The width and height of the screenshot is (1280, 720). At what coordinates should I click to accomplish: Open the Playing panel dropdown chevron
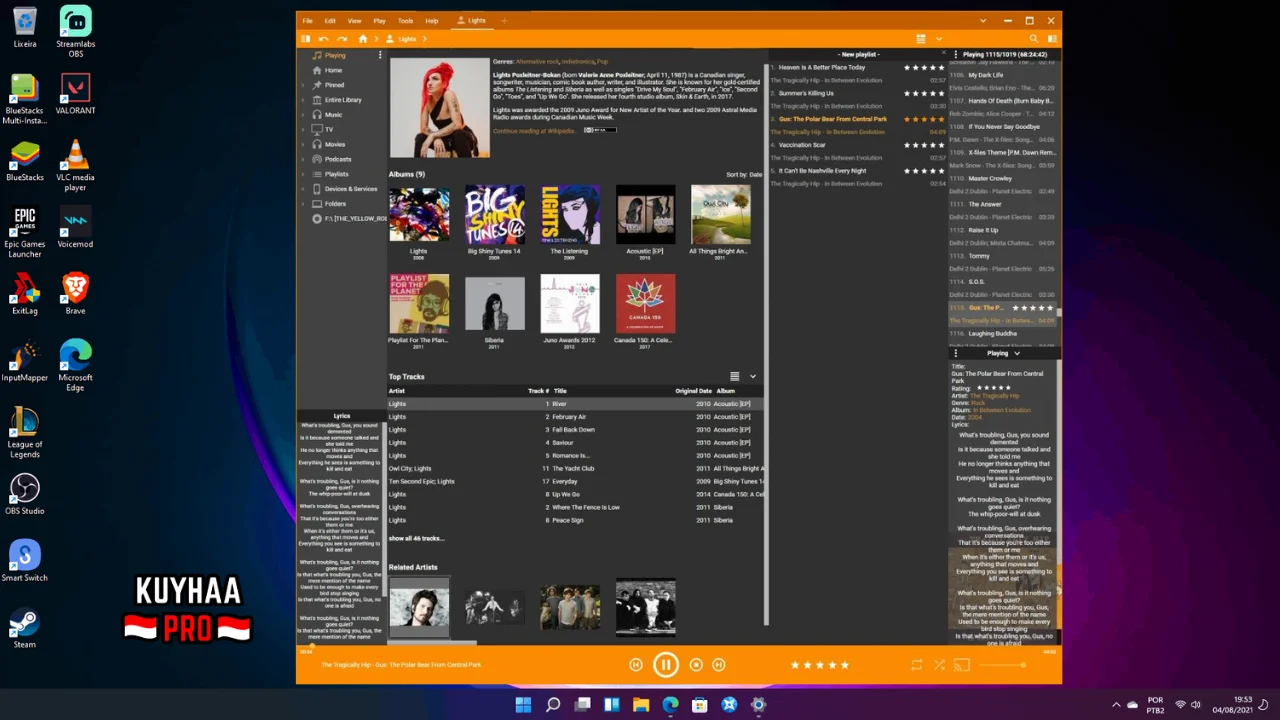(x=1017, y=353)
